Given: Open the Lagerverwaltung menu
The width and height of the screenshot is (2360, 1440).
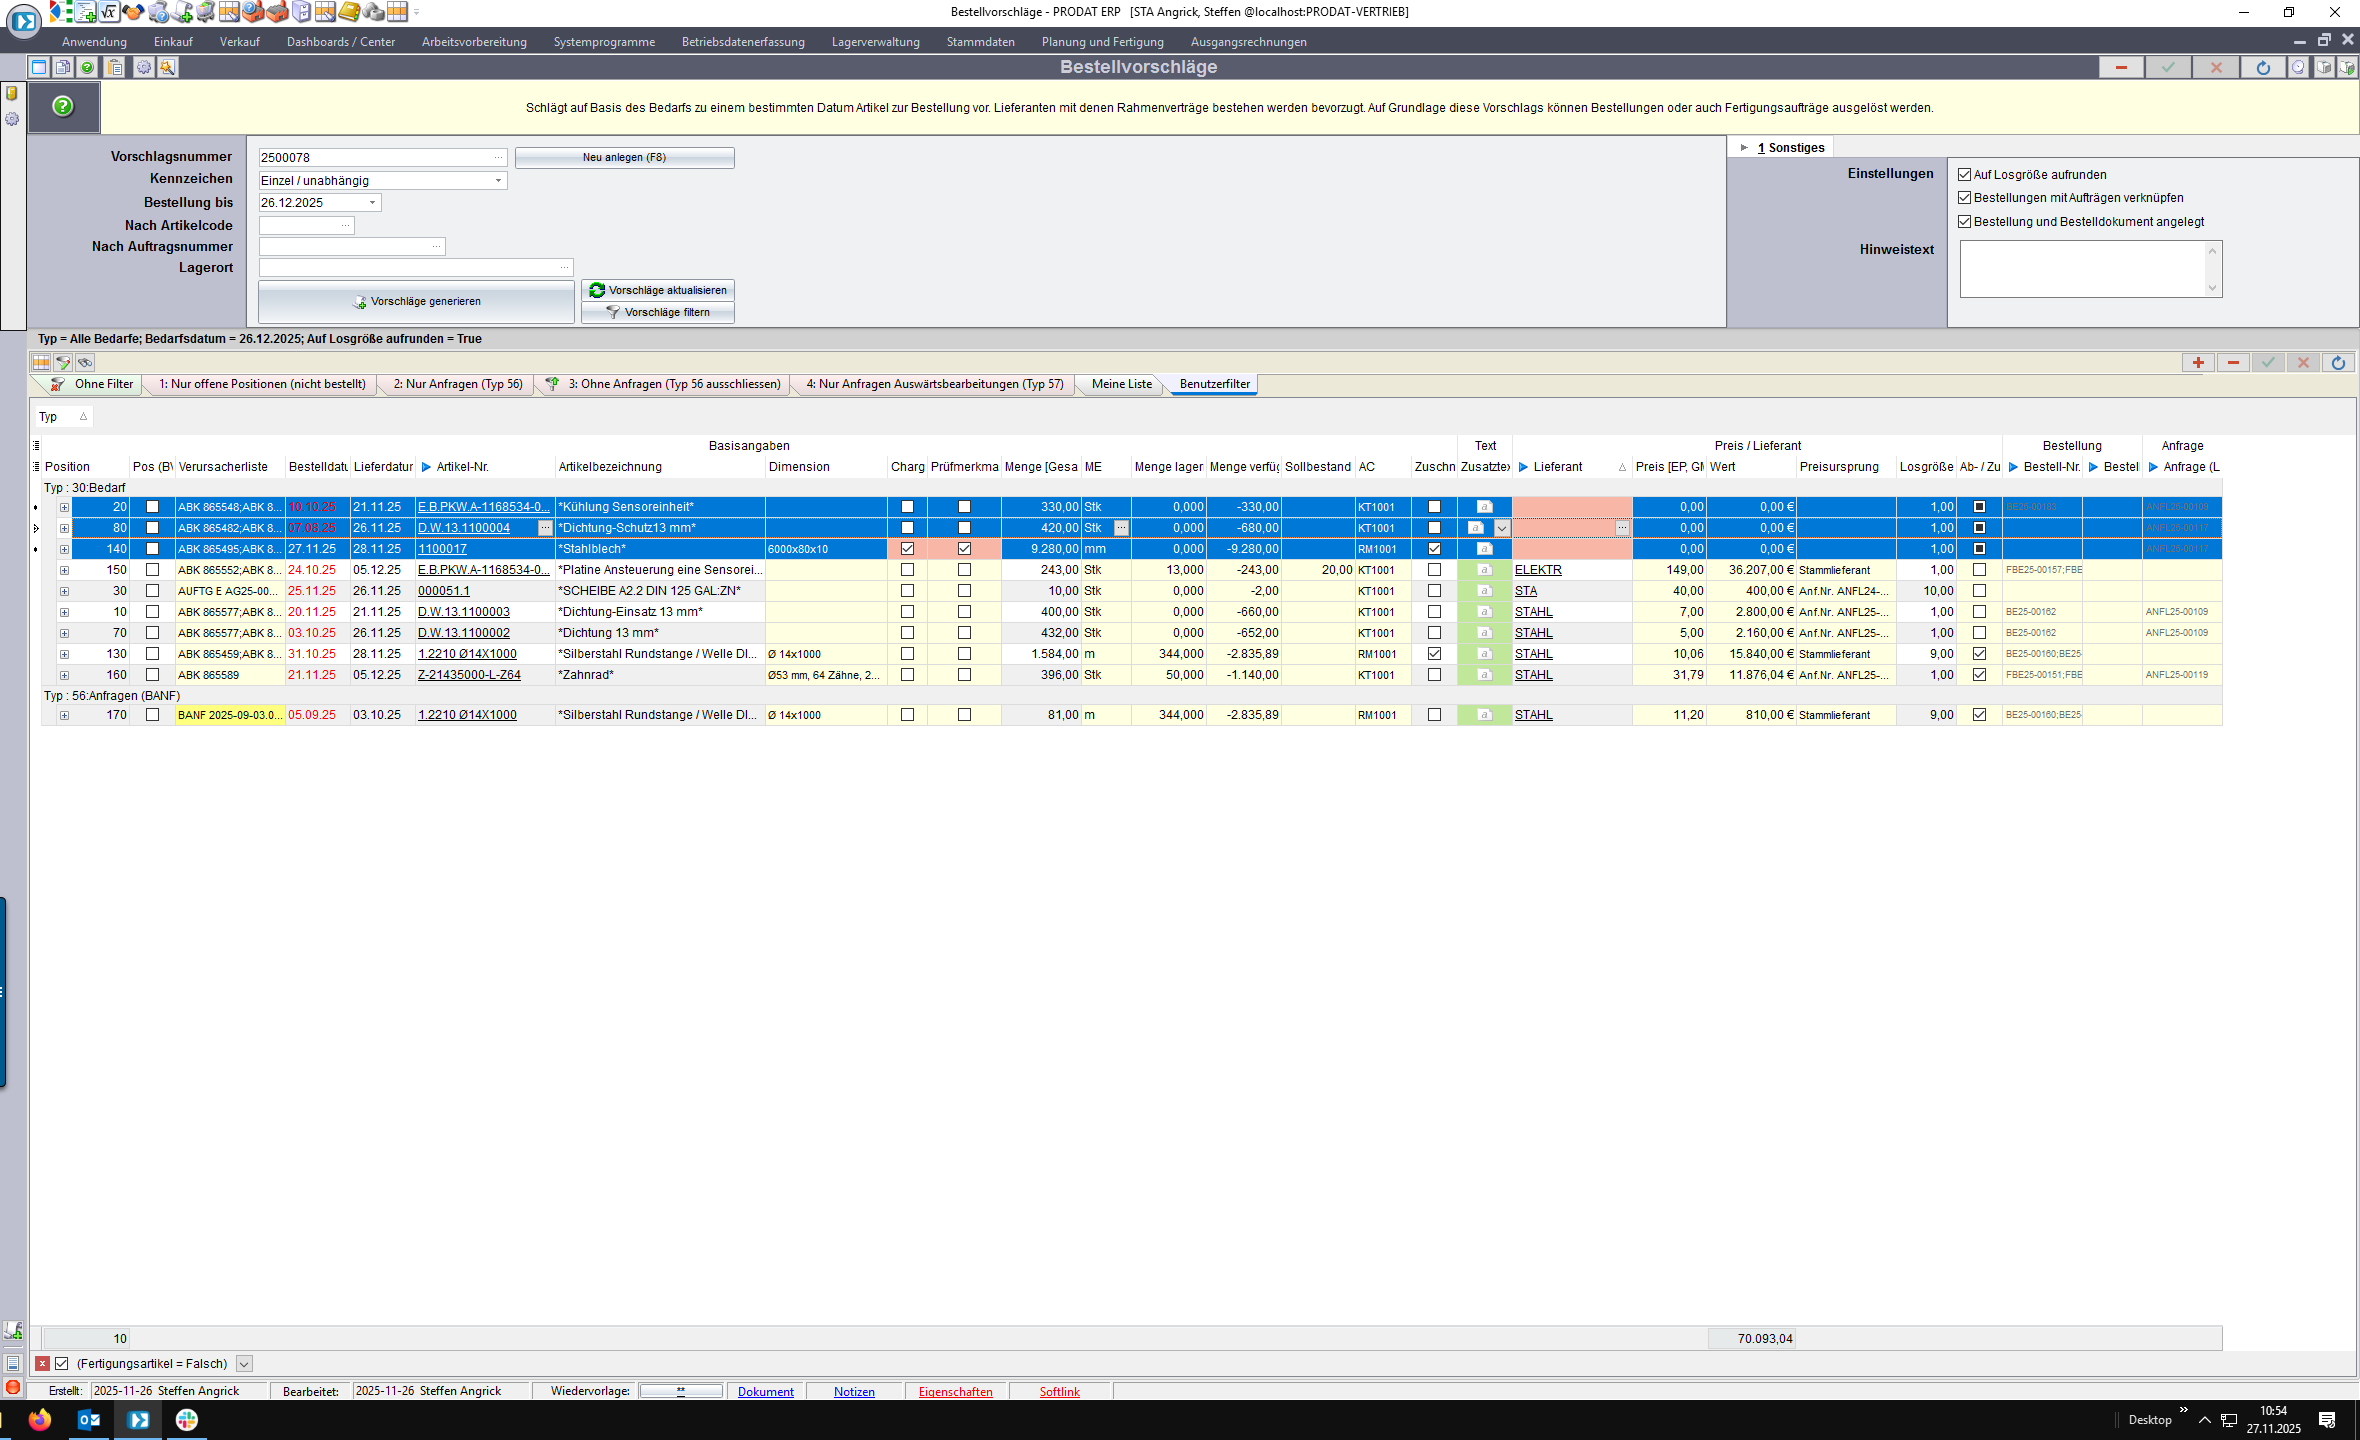Looking at the screenshot, I should (875, 42).
